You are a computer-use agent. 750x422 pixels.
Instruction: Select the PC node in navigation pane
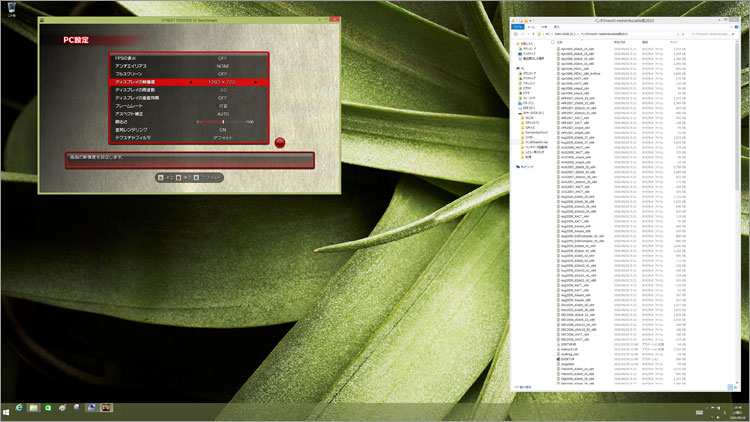522,68
